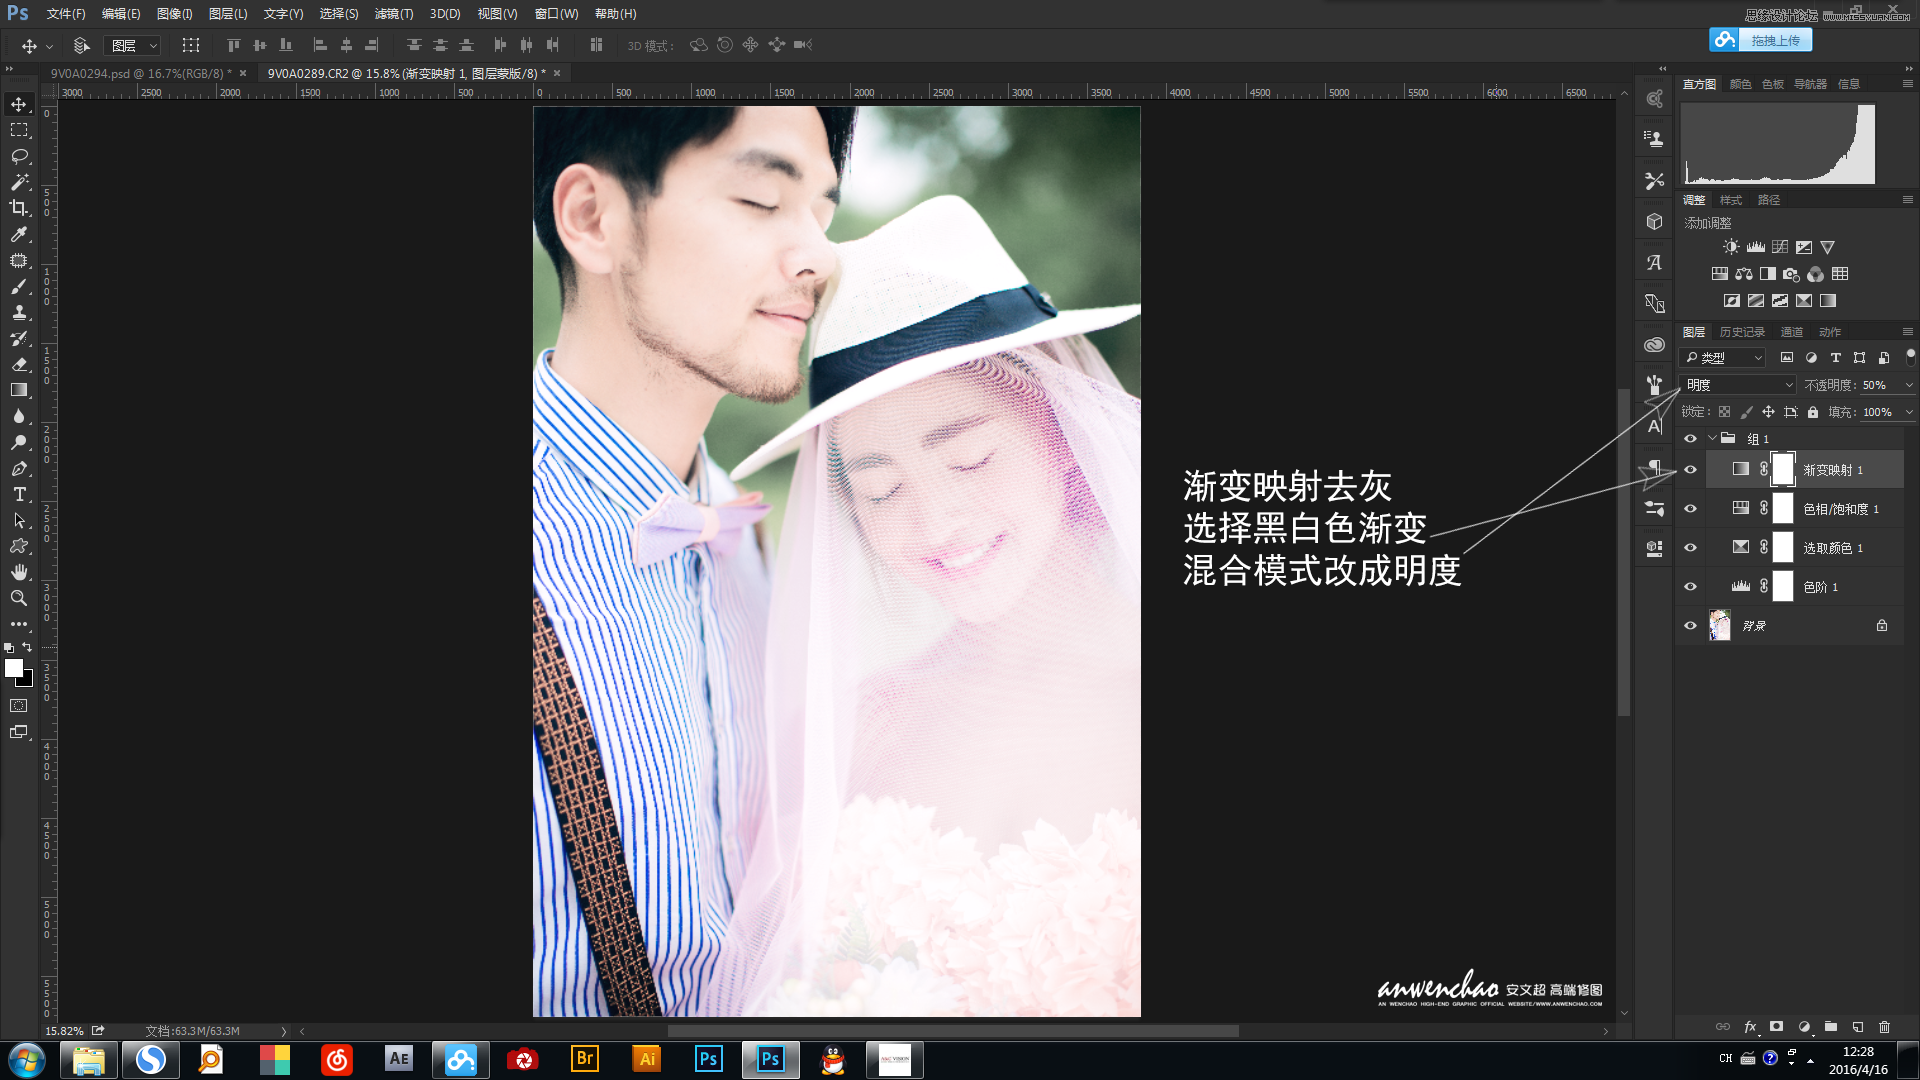Open Adobe Bridge from the taskbar
Viewport: 1920px width, 1080px height.
(585, 1059)
